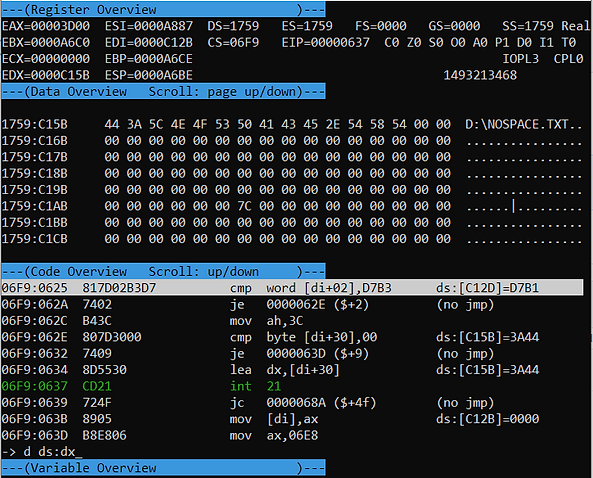Click the mov ah,3C instruction
Screen dimensions: 593x478
tap(266, 321)
